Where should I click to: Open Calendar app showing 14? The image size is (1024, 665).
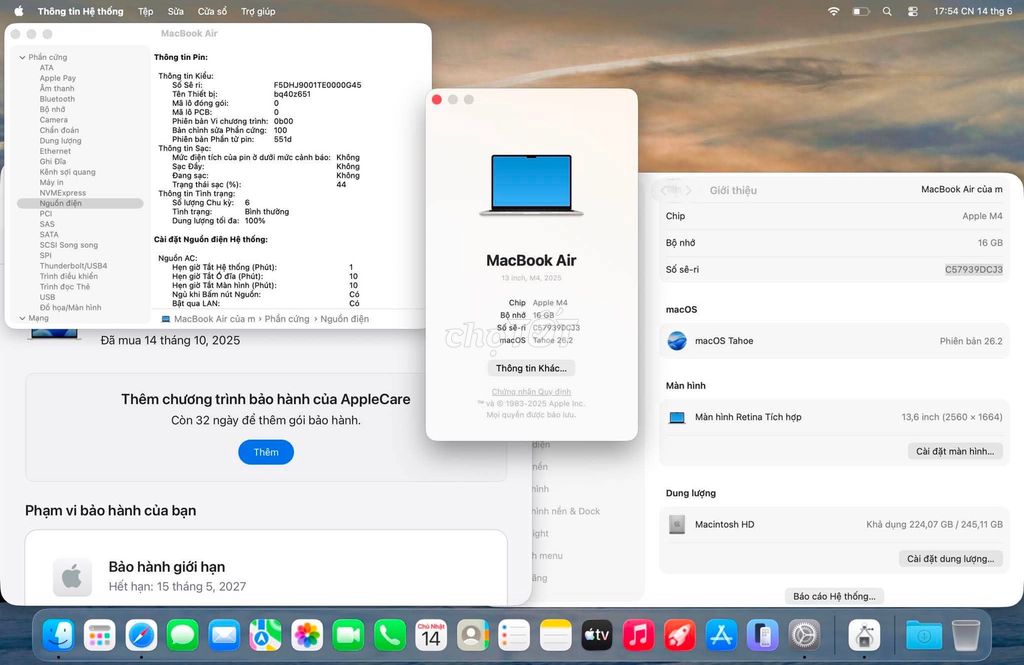tap(431, 635)
